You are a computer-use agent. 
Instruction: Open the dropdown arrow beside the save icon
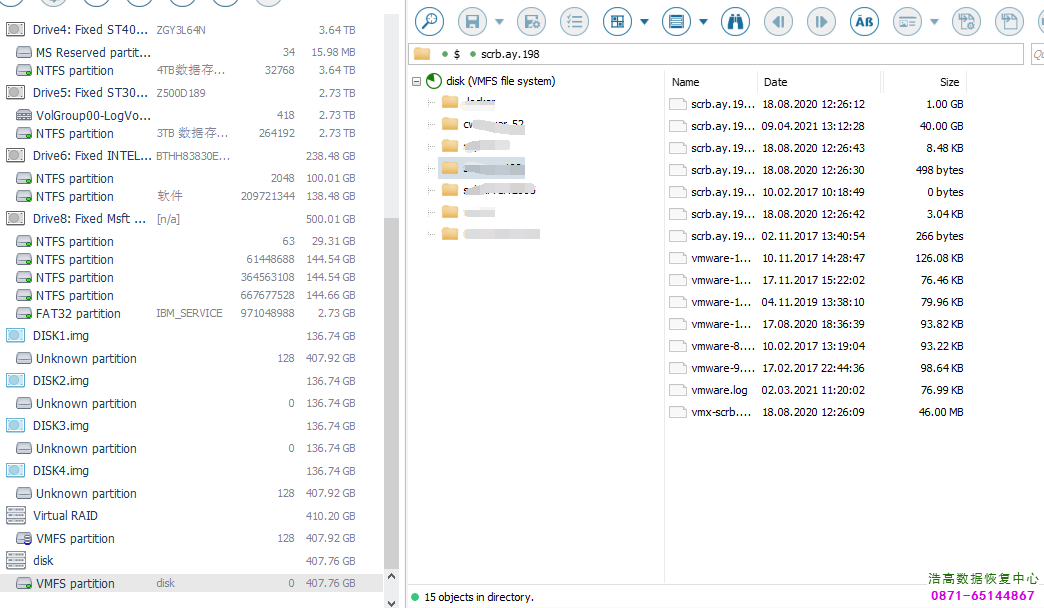tap(499, 21)
